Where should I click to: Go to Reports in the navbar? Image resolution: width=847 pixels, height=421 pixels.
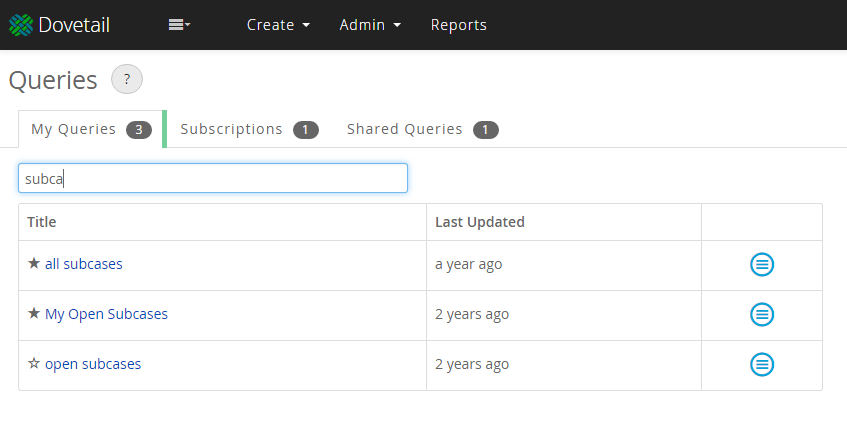[459, 25]
